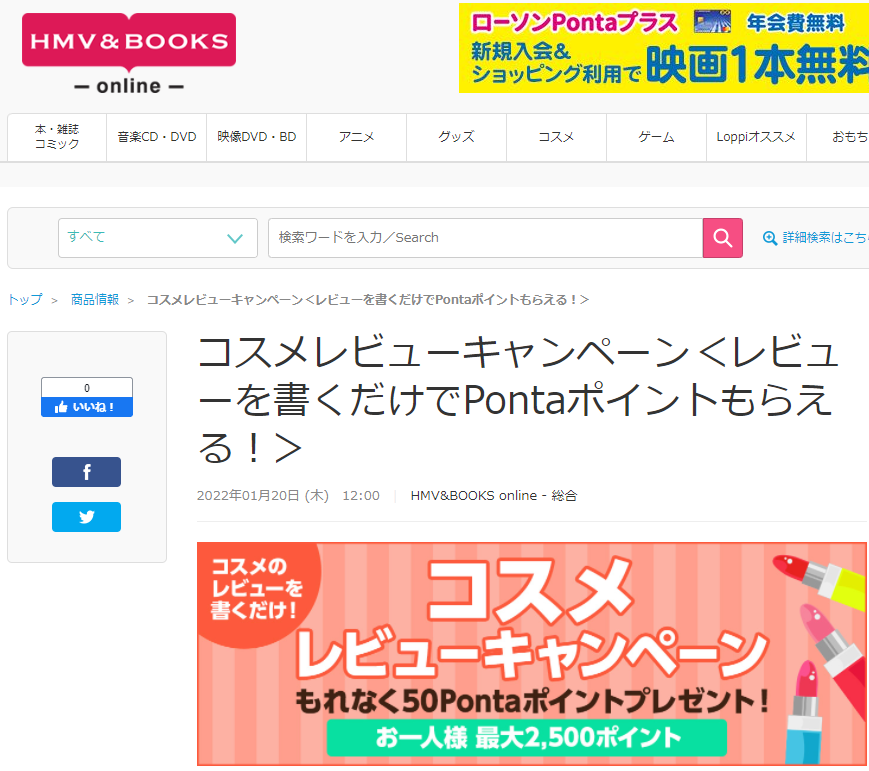869x771 pixels.
Task: Click the 検索ワードを入力 search field
Action: tap(485, 238)
